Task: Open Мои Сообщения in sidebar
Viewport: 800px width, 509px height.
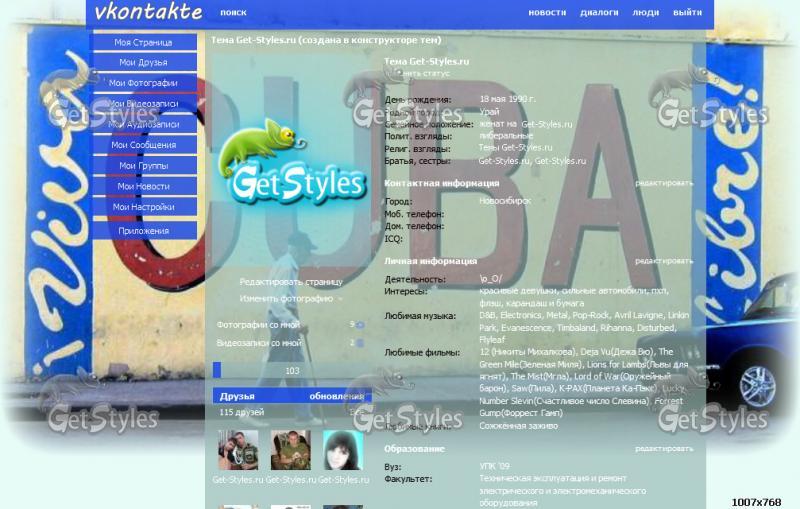Action: tap(143, 145)
